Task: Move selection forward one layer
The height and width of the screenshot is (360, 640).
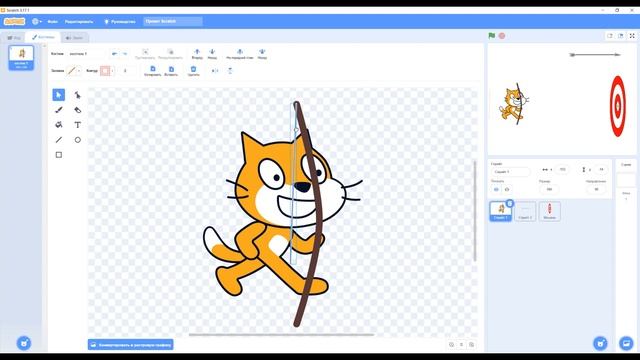Action: [x=197, y=53]
